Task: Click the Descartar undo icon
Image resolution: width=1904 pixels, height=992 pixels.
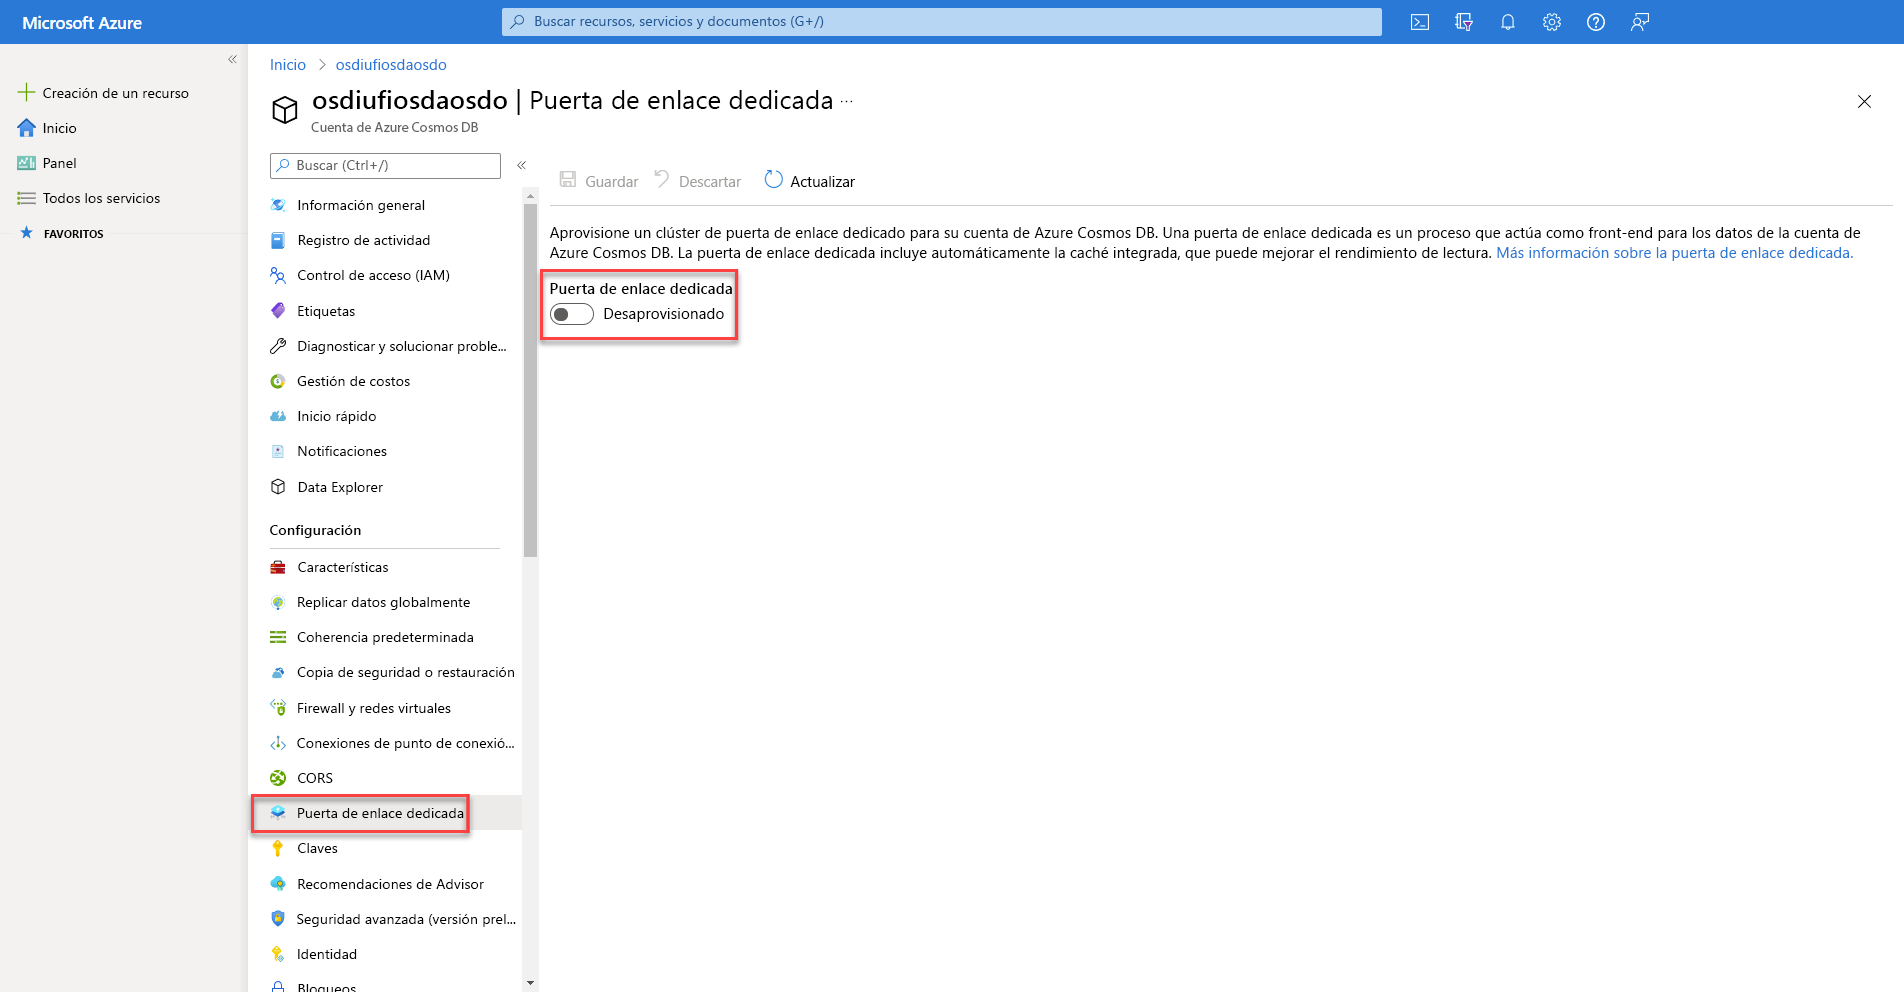Action: tap(662, 180)
